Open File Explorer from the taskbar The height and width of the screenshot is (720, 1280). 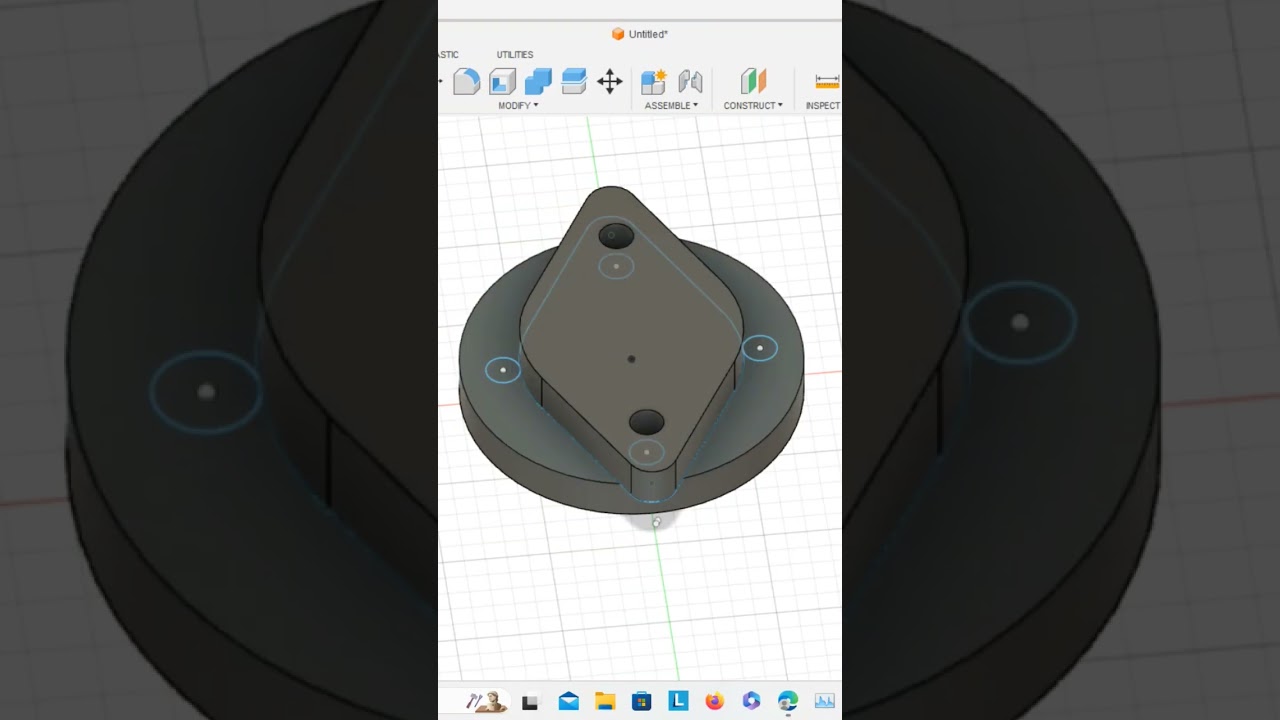[x=605, y=701]
